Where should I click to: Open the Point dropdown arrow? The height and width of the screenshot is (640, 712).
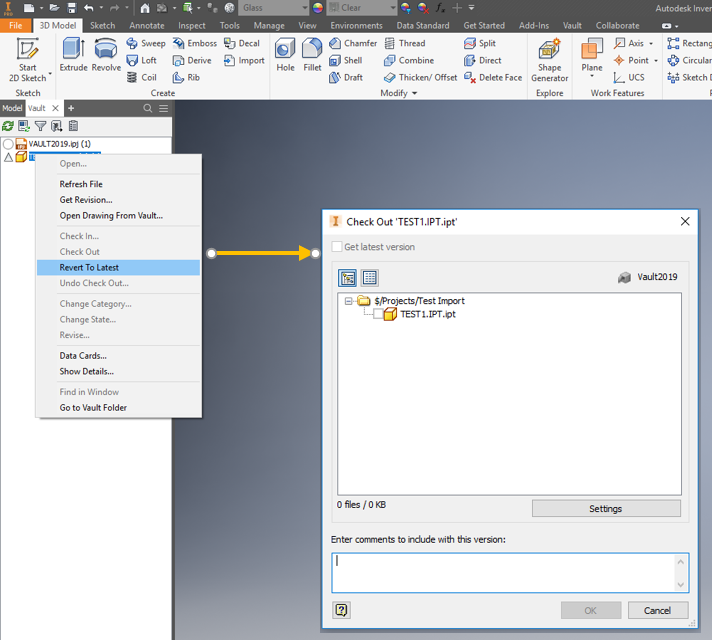(x=656, y=60)
